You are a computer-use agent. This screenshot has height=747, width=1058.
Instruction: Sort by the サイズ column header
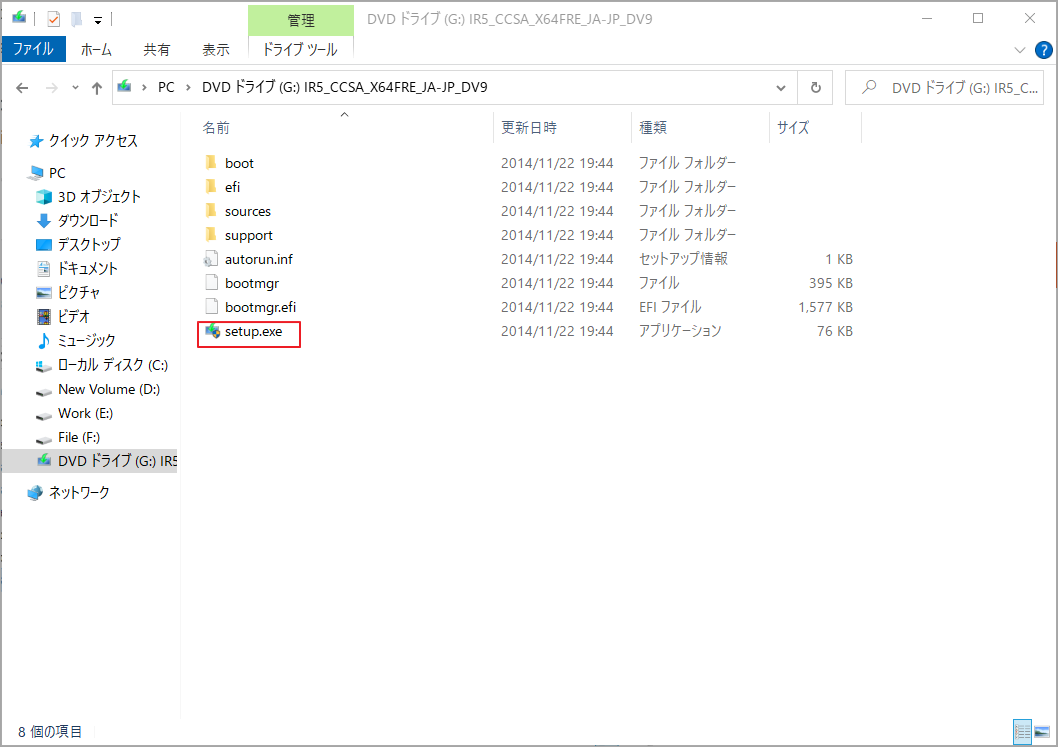pos(816,128)
